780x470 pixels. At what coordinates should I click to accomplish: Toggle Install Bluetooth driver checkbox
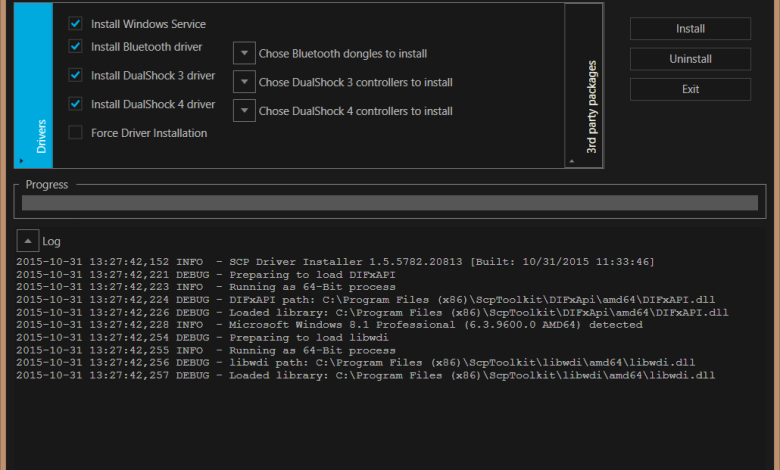[x=75, y=46]
